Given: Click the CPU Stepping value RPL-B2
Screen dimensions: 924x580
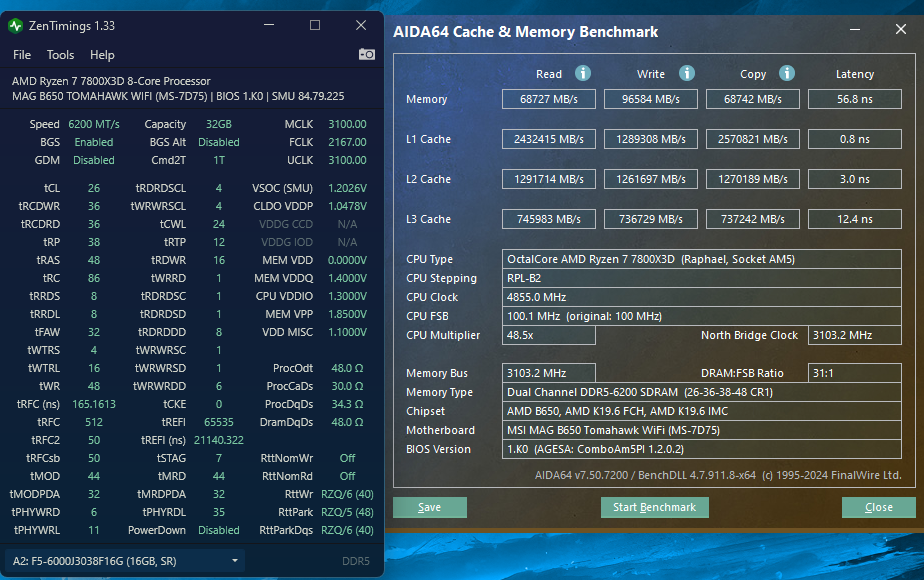Looking at the screenshot, I should click(x=701, y=278).
